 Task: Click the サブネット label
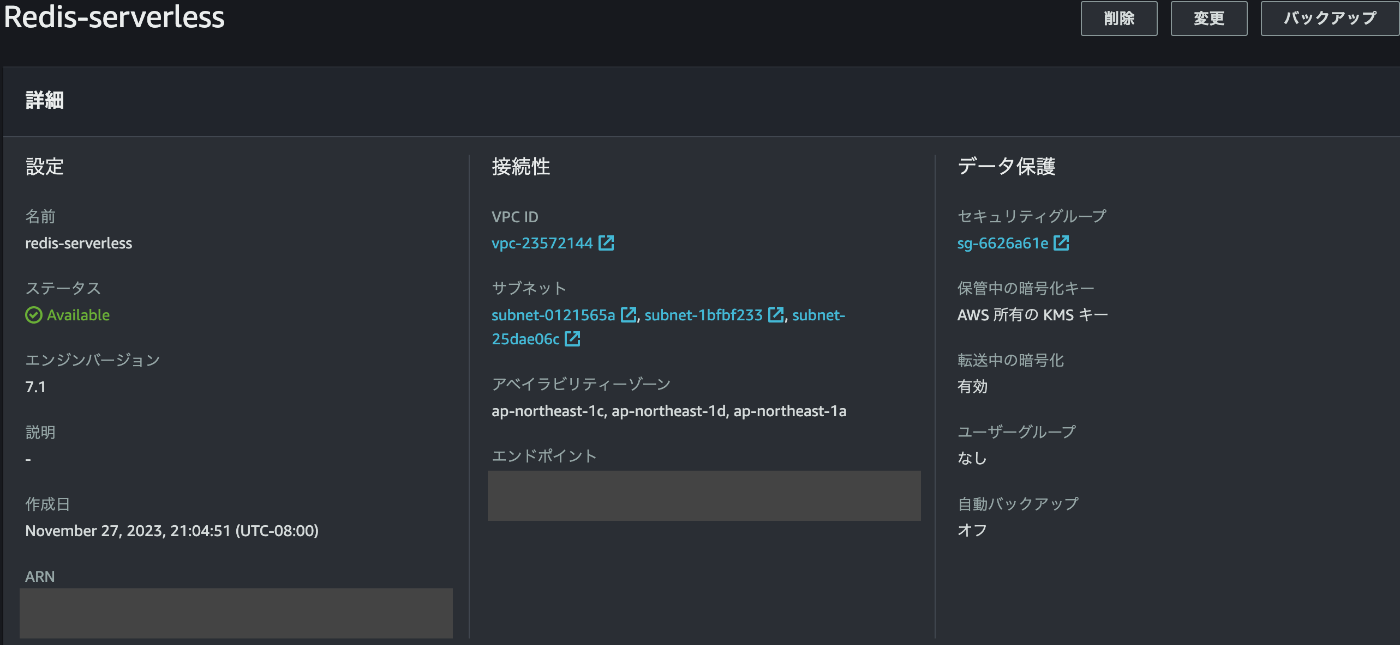click(529, 288)
